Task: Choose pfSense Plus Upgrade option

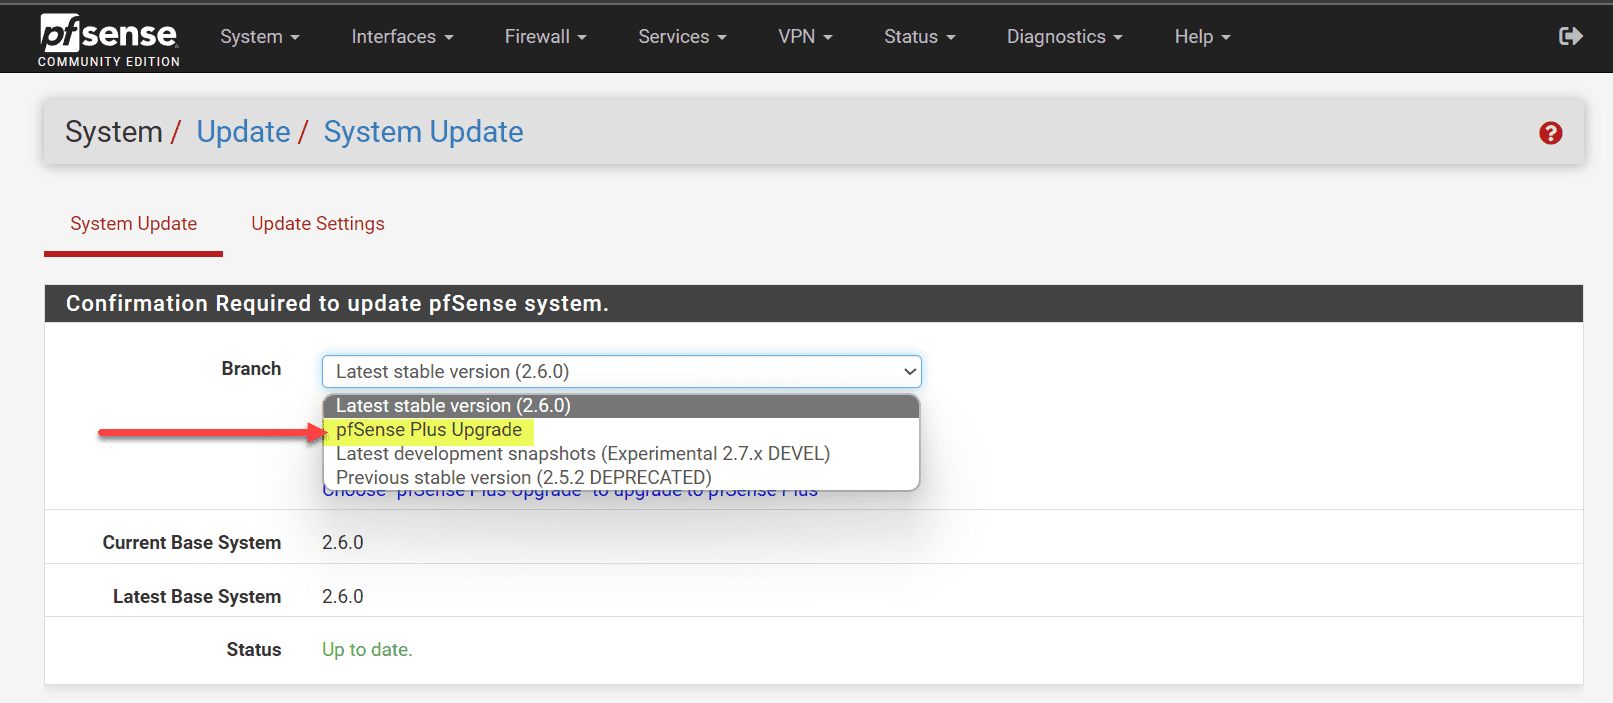Action: 429,430
